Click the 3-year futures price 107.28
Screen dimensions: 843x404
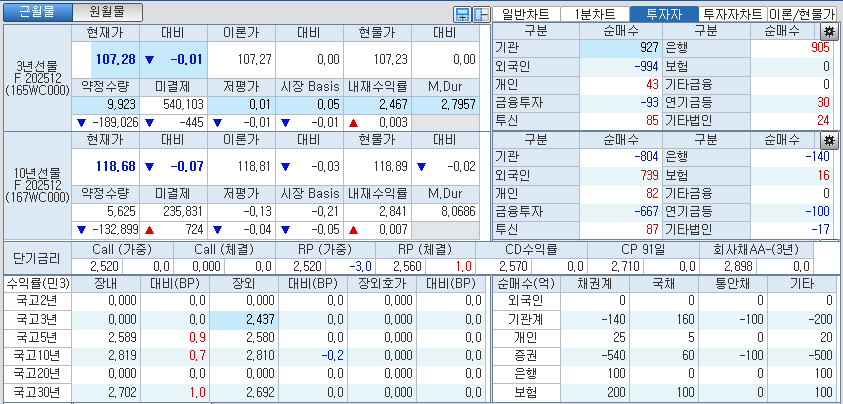click(x=116, y=60)
